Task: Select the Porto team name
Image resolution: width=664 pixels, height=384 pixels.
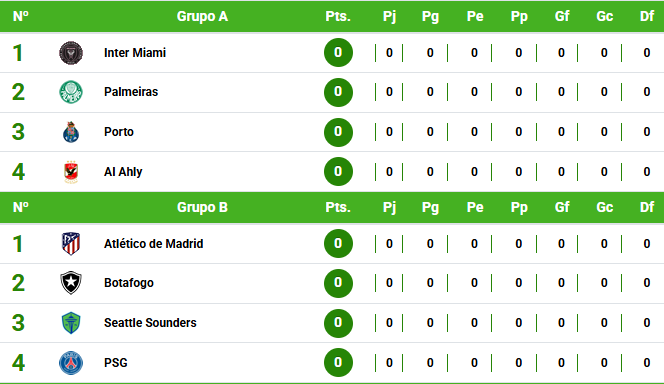Action: pos(119,132)
